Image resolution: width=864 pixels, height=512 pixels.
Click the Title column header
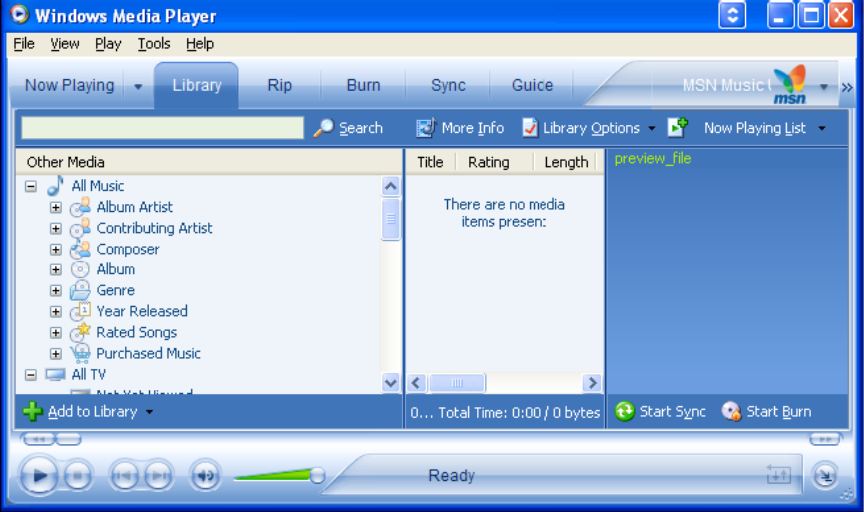pos(430,162)
